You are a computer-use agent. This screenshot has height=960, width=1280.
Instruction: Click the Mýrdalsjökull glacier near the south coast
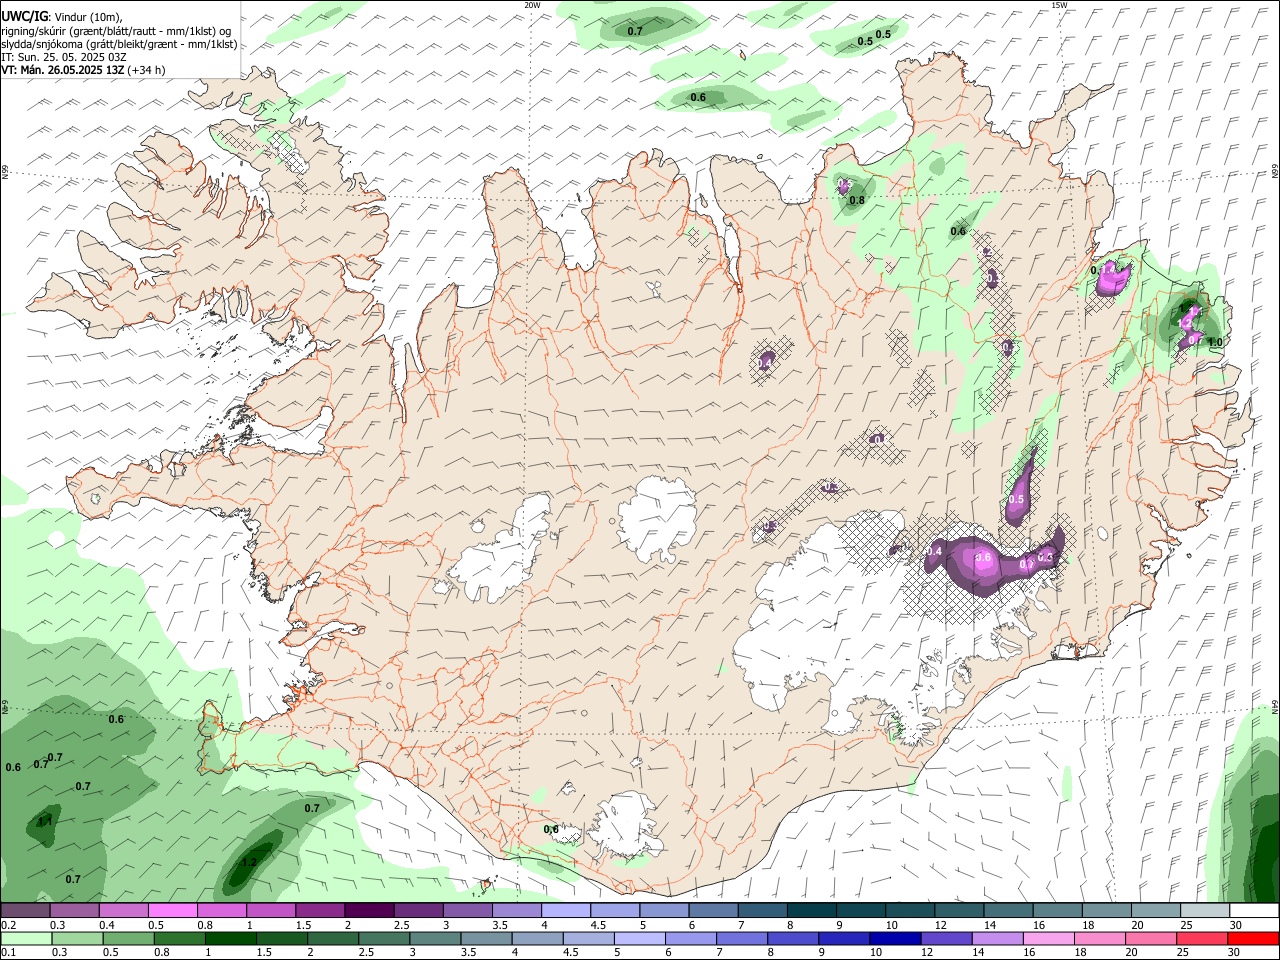tap(624, 826)
